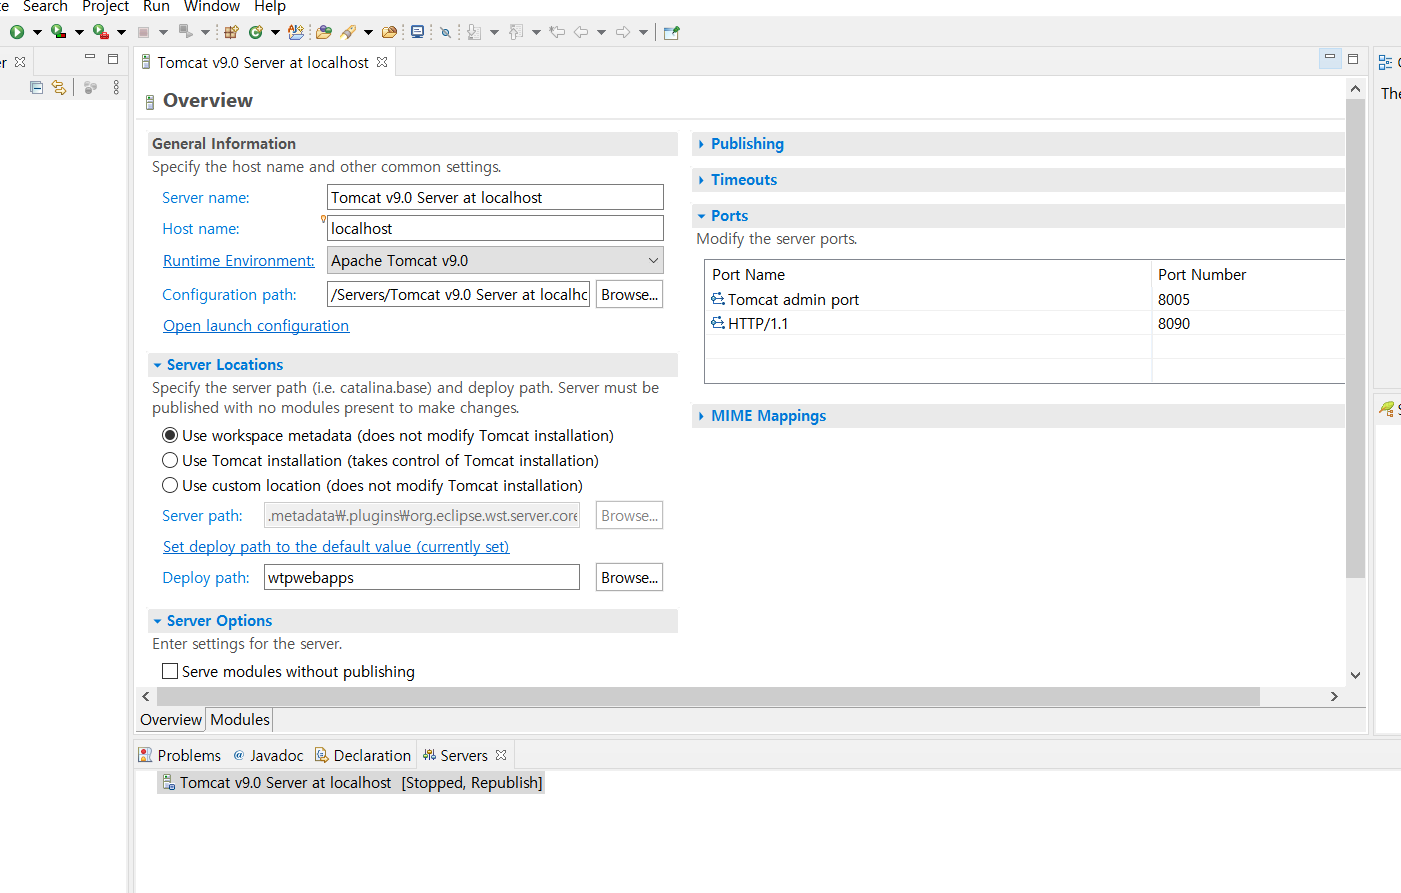
Task: Click the green Run button in toolbar
Action: point(17,32)
